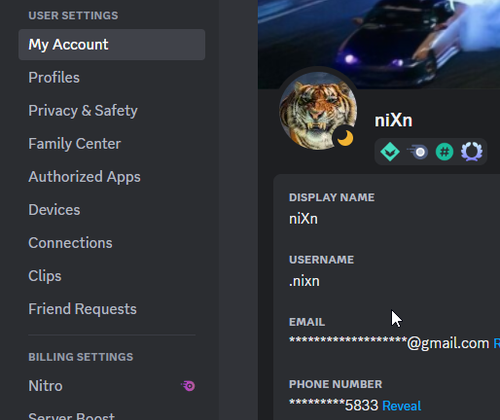The width and height of the screenshot is (500, 420).
Task: Click the username value .nixn
Action: (304, 281)
